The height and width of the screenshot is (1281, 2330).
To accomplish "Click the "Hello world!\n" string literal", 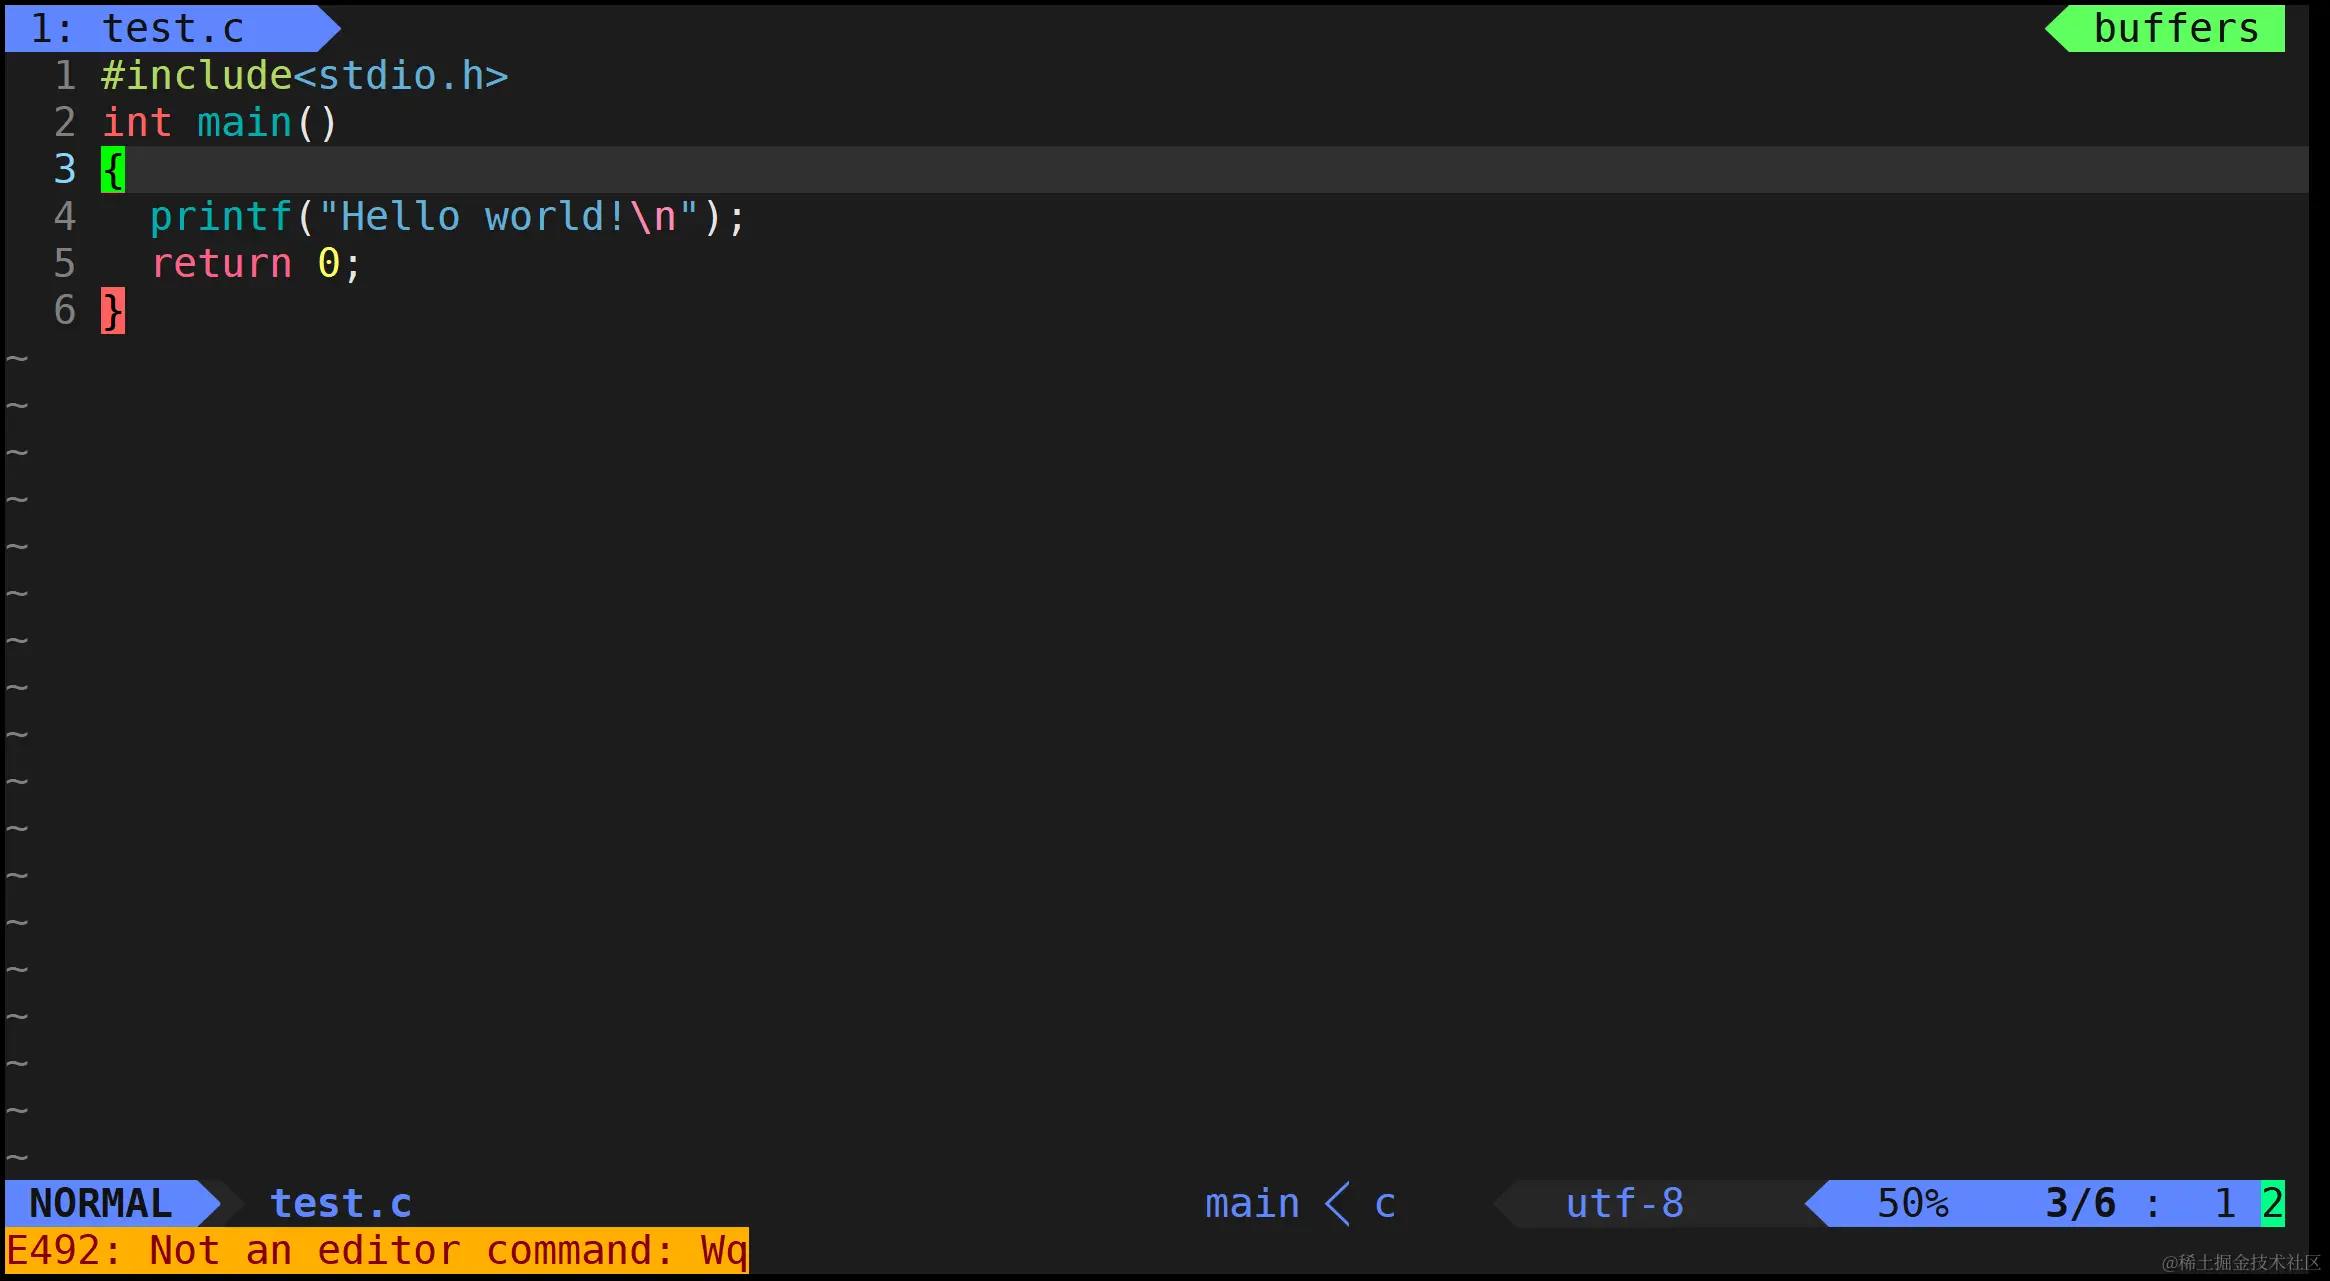I will point(508,217).
